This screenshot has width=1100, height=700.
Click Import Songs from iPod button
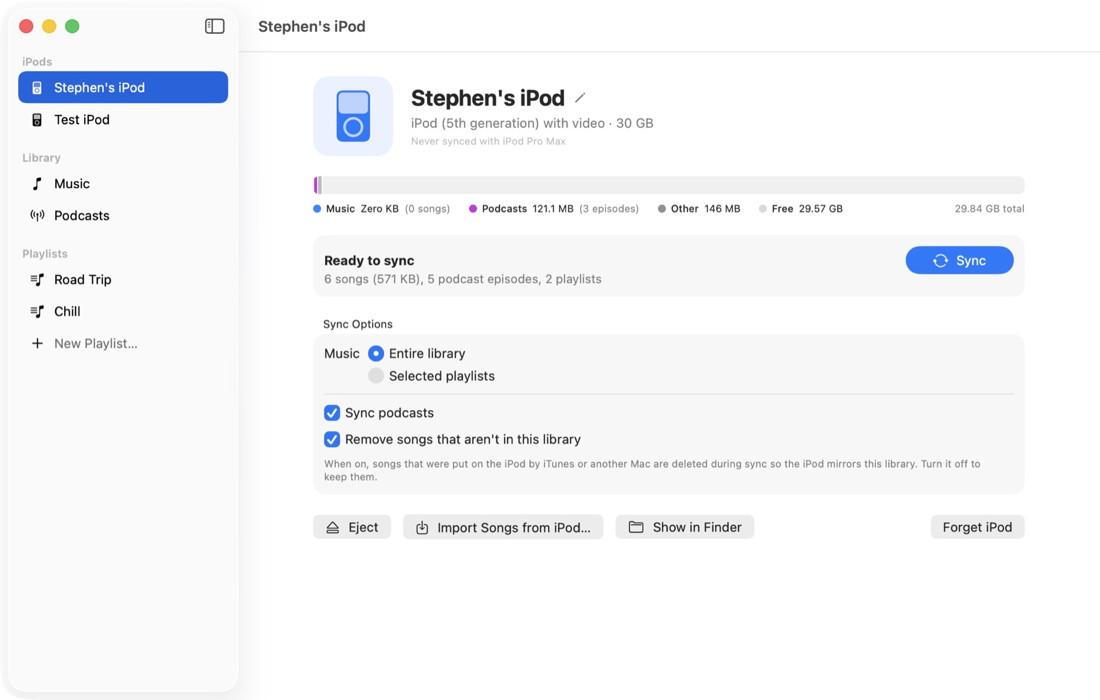click(503, 527)
